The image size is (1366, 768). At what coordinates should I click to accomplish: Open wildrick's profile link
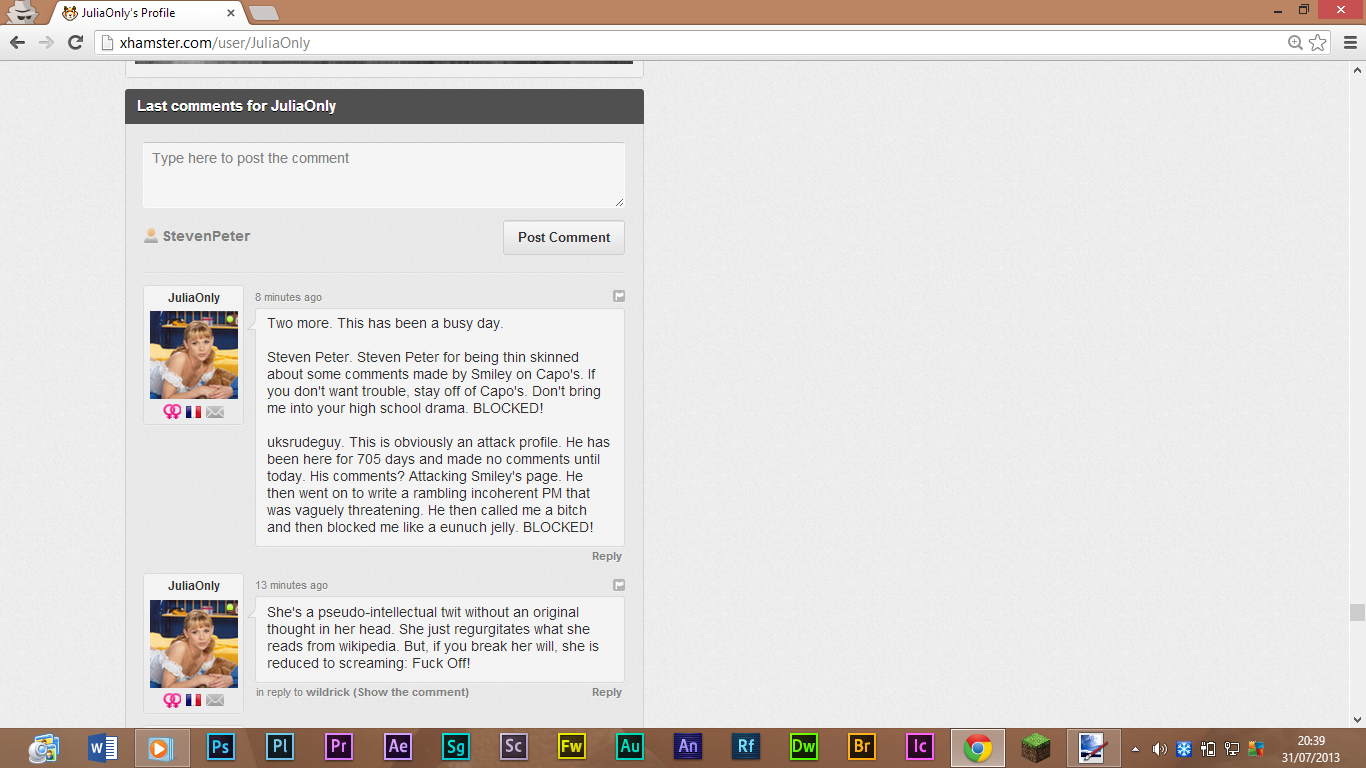328,692
